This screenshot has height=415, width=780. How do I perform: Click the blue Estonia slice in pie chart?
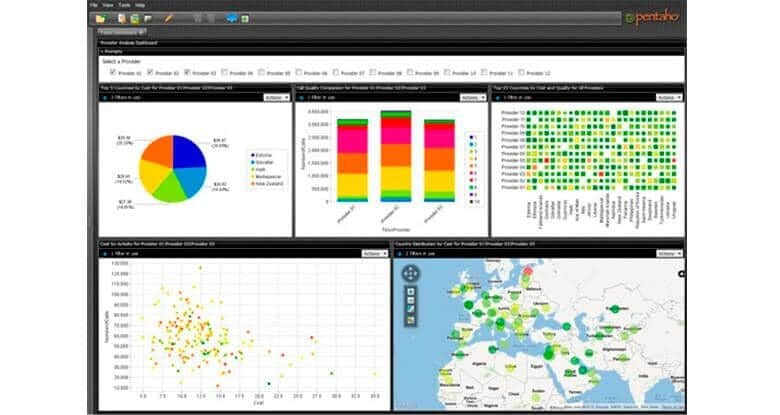point(189,152)
